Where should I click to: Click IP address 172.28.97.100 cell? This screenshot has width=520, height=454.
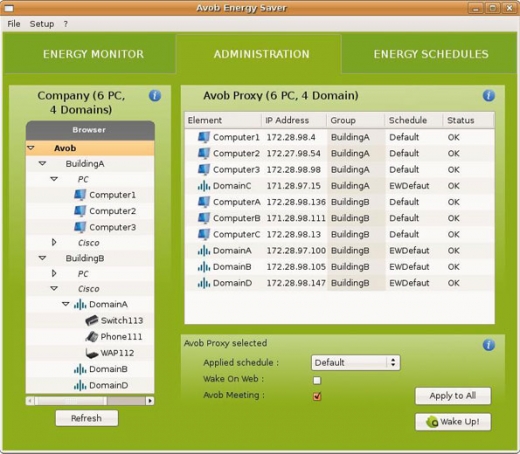296,251
